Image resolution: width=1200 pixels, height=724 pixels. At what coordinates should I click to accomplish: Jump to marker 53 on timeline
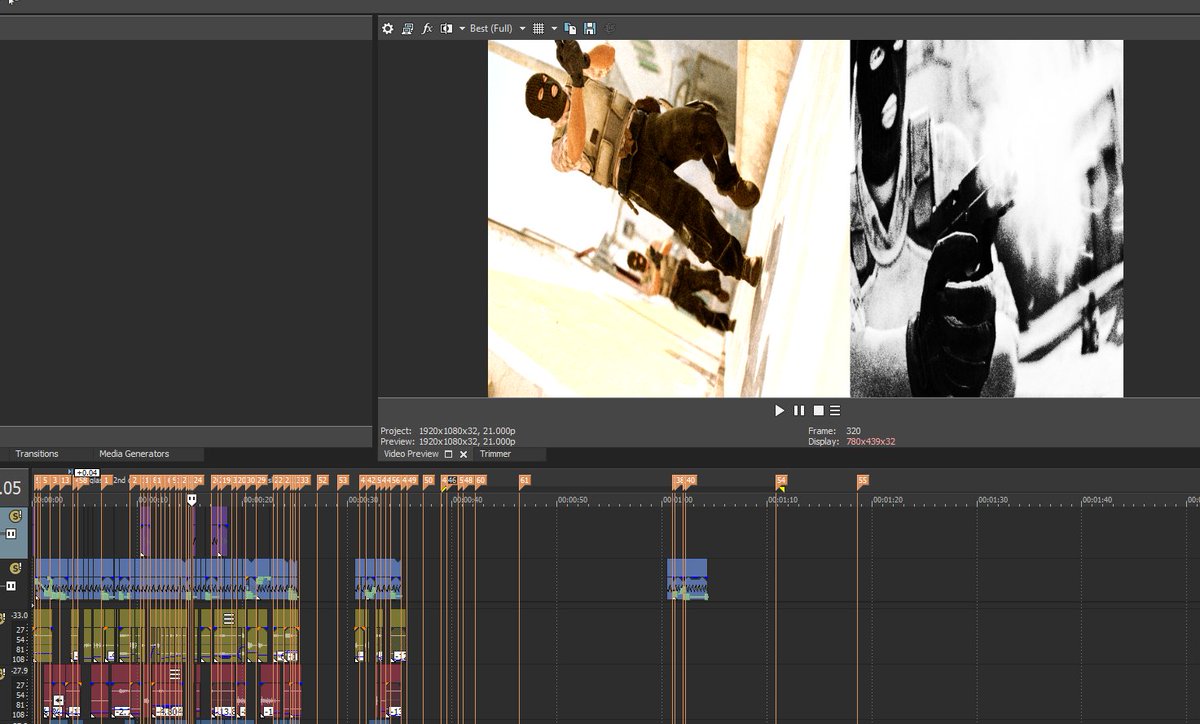pos(342,481)
